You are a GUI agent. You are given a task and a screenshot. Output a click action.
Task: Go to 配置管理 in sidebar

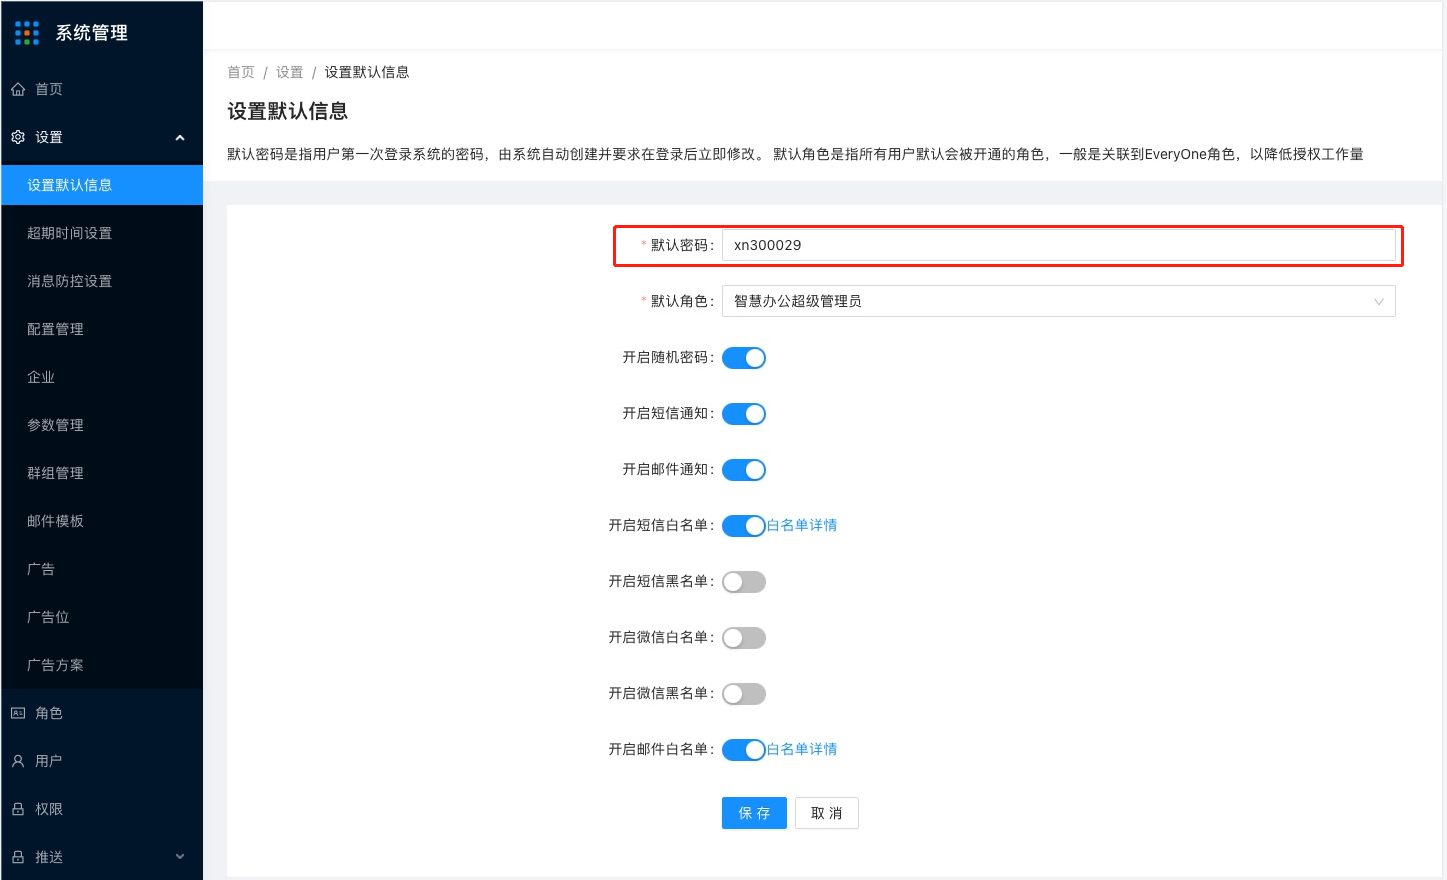tap(102, 329)
